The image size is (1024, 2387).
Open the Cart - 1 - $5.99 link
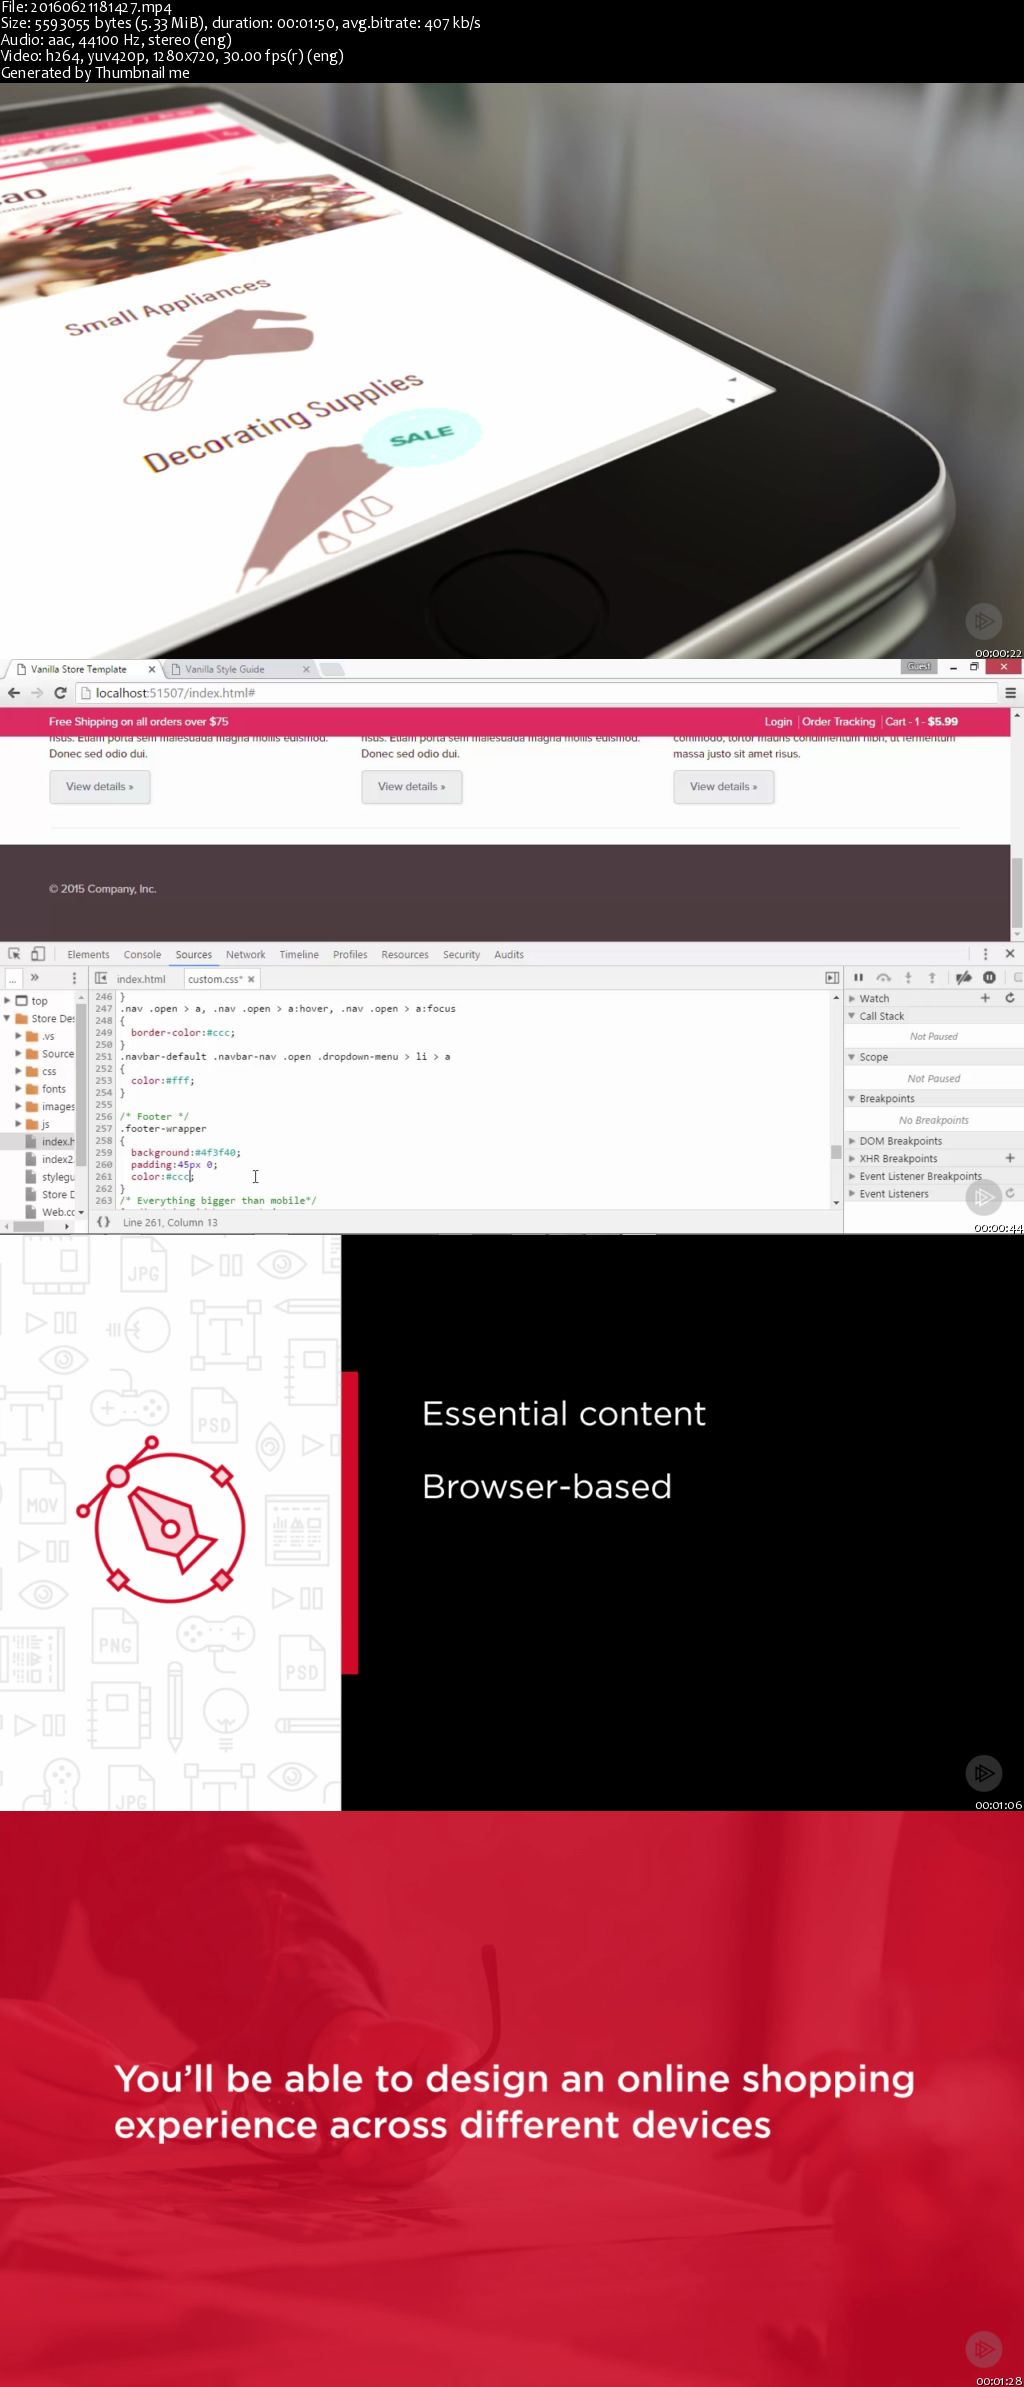921,721
